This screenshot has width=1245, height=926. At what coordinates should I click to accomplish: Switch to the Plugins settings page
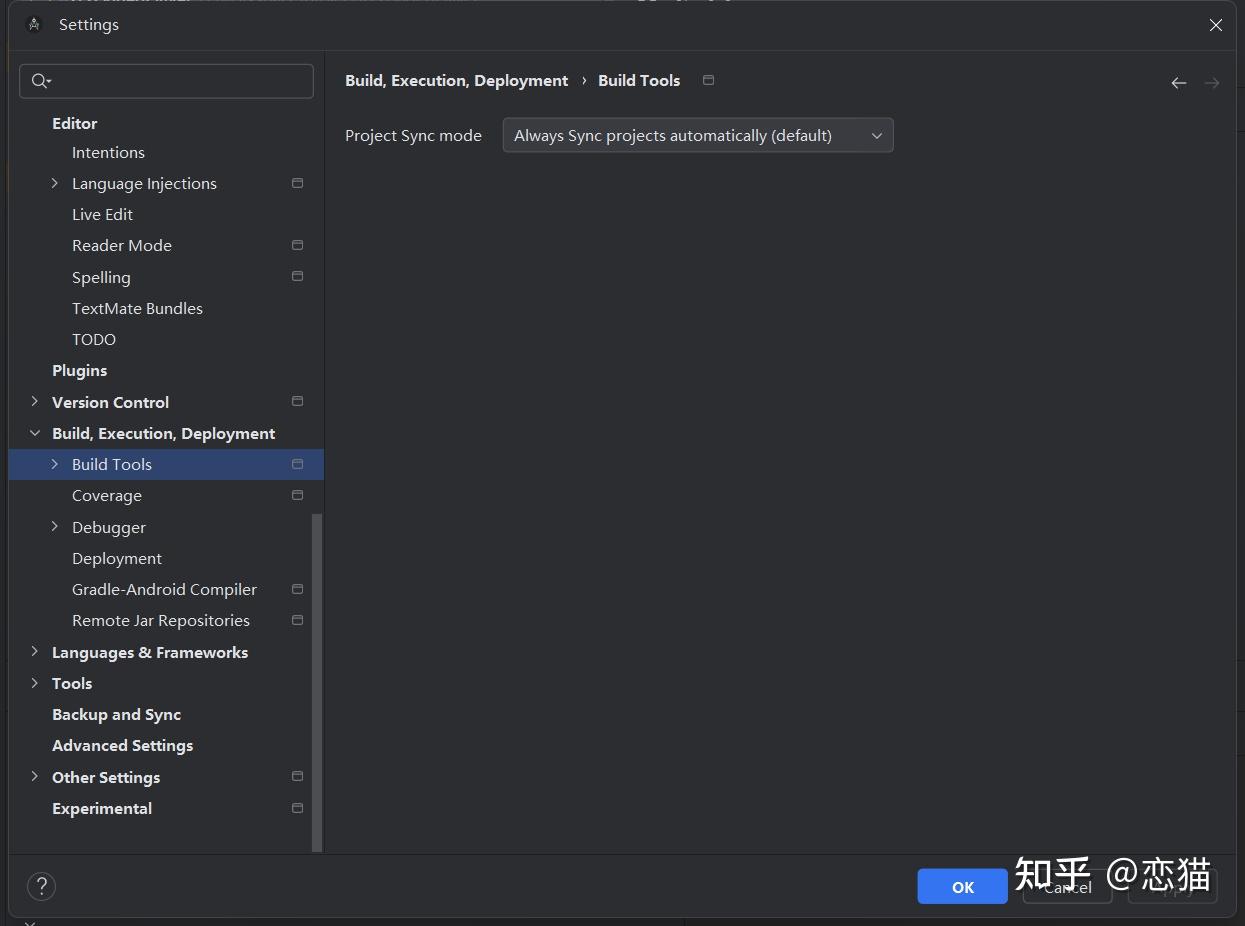(79, 370)
